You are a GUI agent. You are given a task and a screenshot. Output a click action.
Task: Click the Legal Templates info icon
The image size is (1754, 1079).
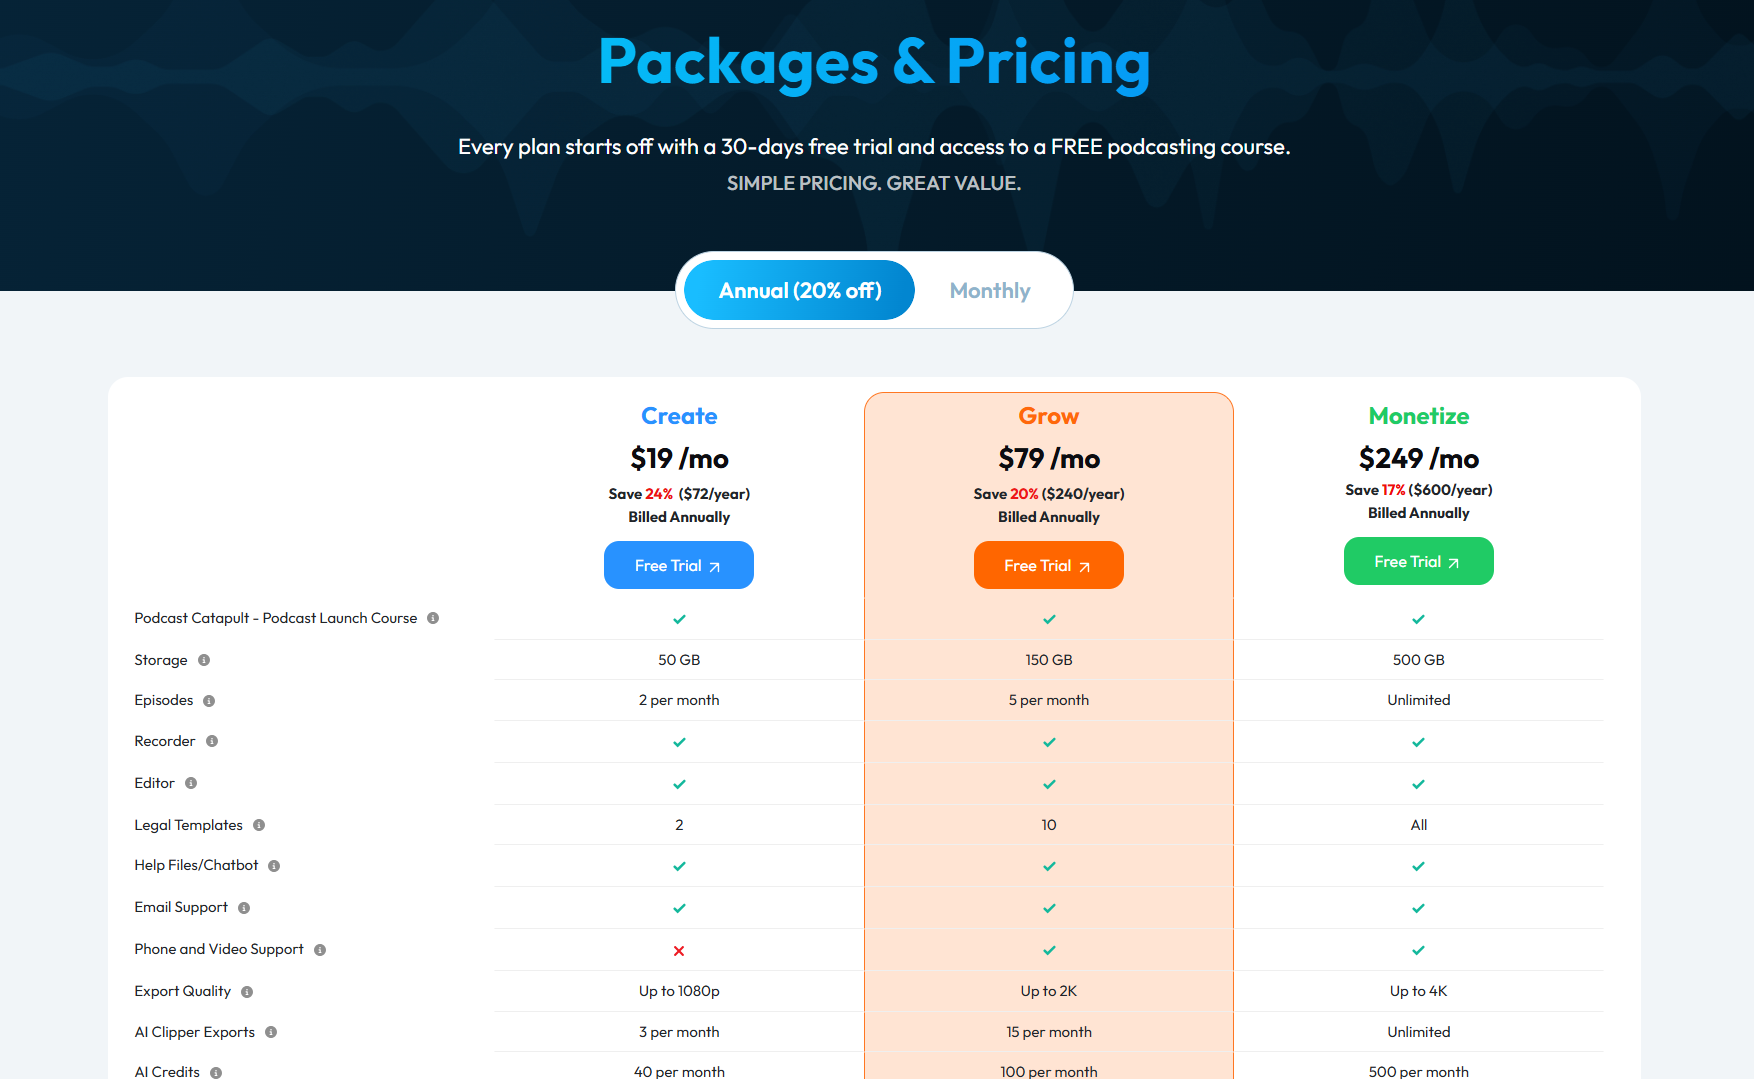pyautogui.click(x=259, y=825)
